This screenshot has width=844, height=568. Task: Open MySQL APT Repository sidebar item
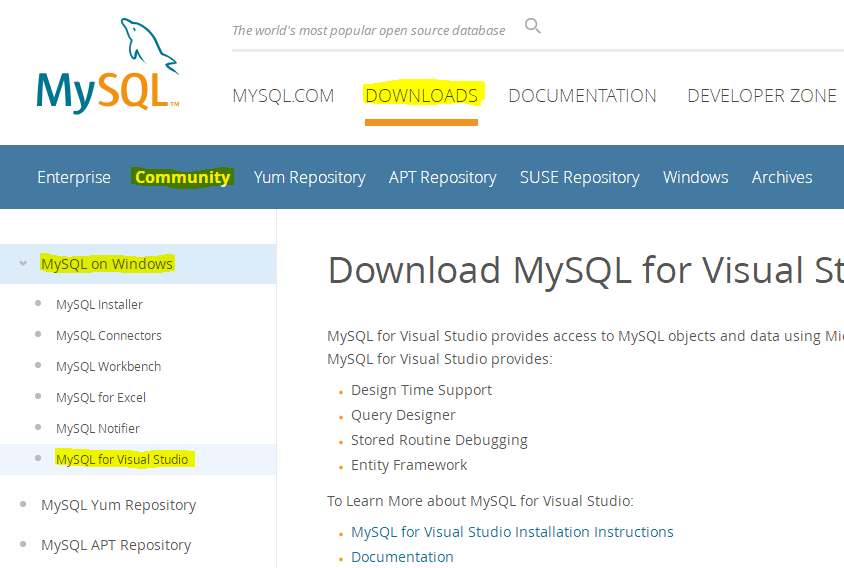click(116, 545)
